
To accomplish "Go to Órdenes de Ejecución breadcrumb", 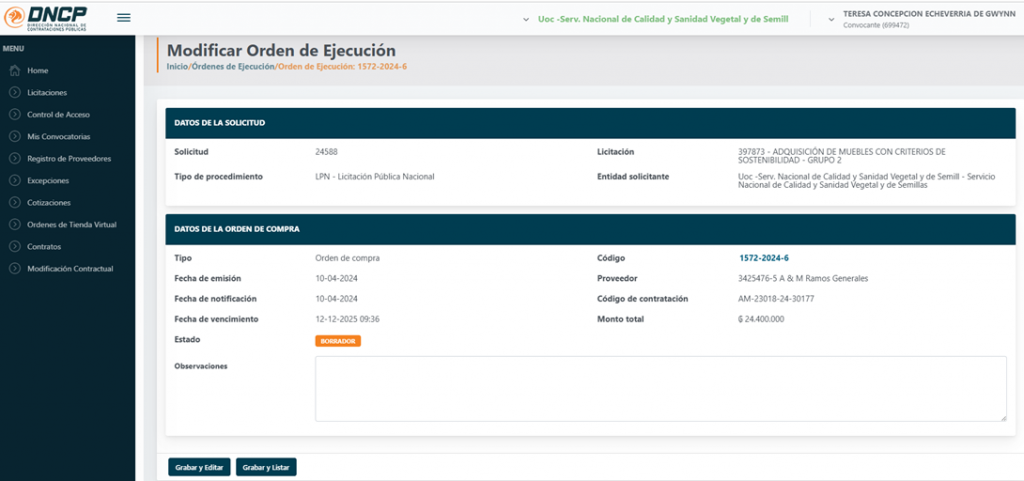I will 232,66.
